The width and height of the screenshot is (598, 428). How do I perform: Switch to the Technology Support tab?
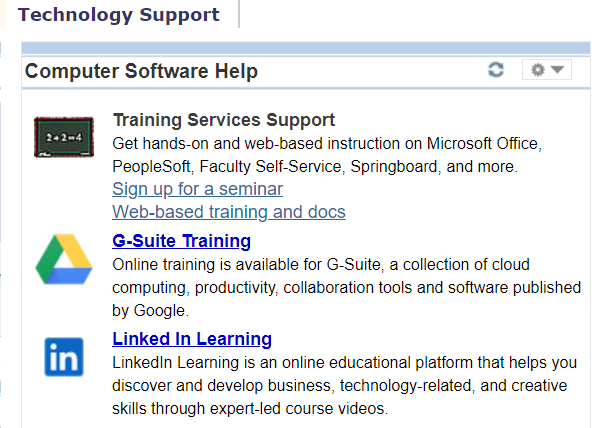coord(119,14)
